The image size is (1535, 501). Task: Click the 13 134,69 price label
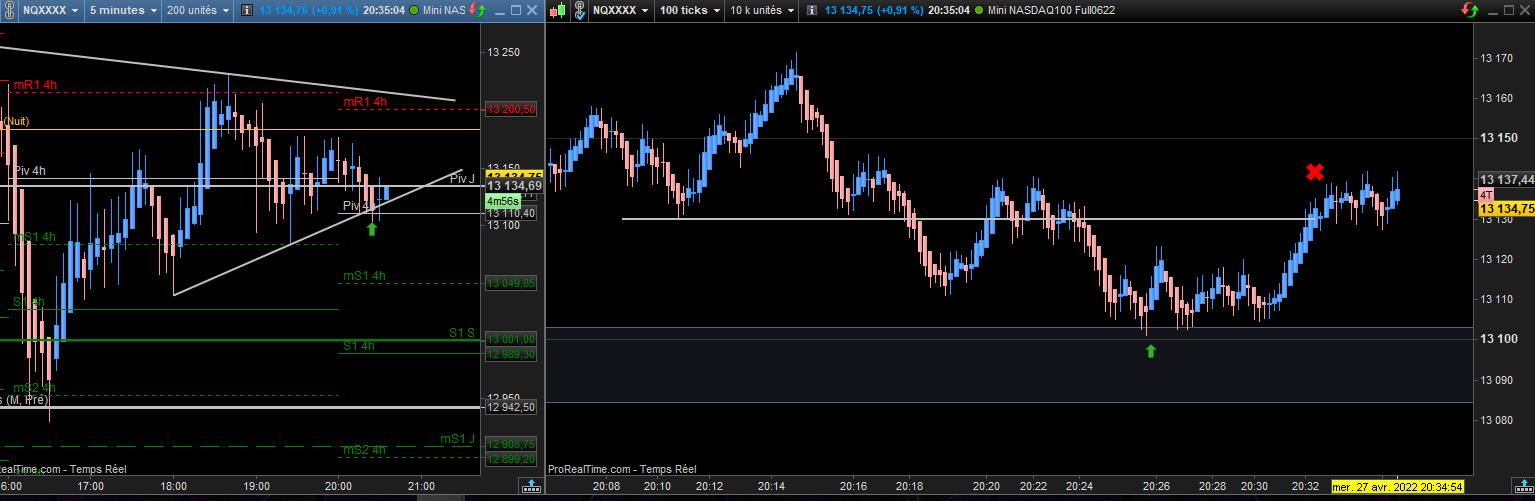click(512, 186)
